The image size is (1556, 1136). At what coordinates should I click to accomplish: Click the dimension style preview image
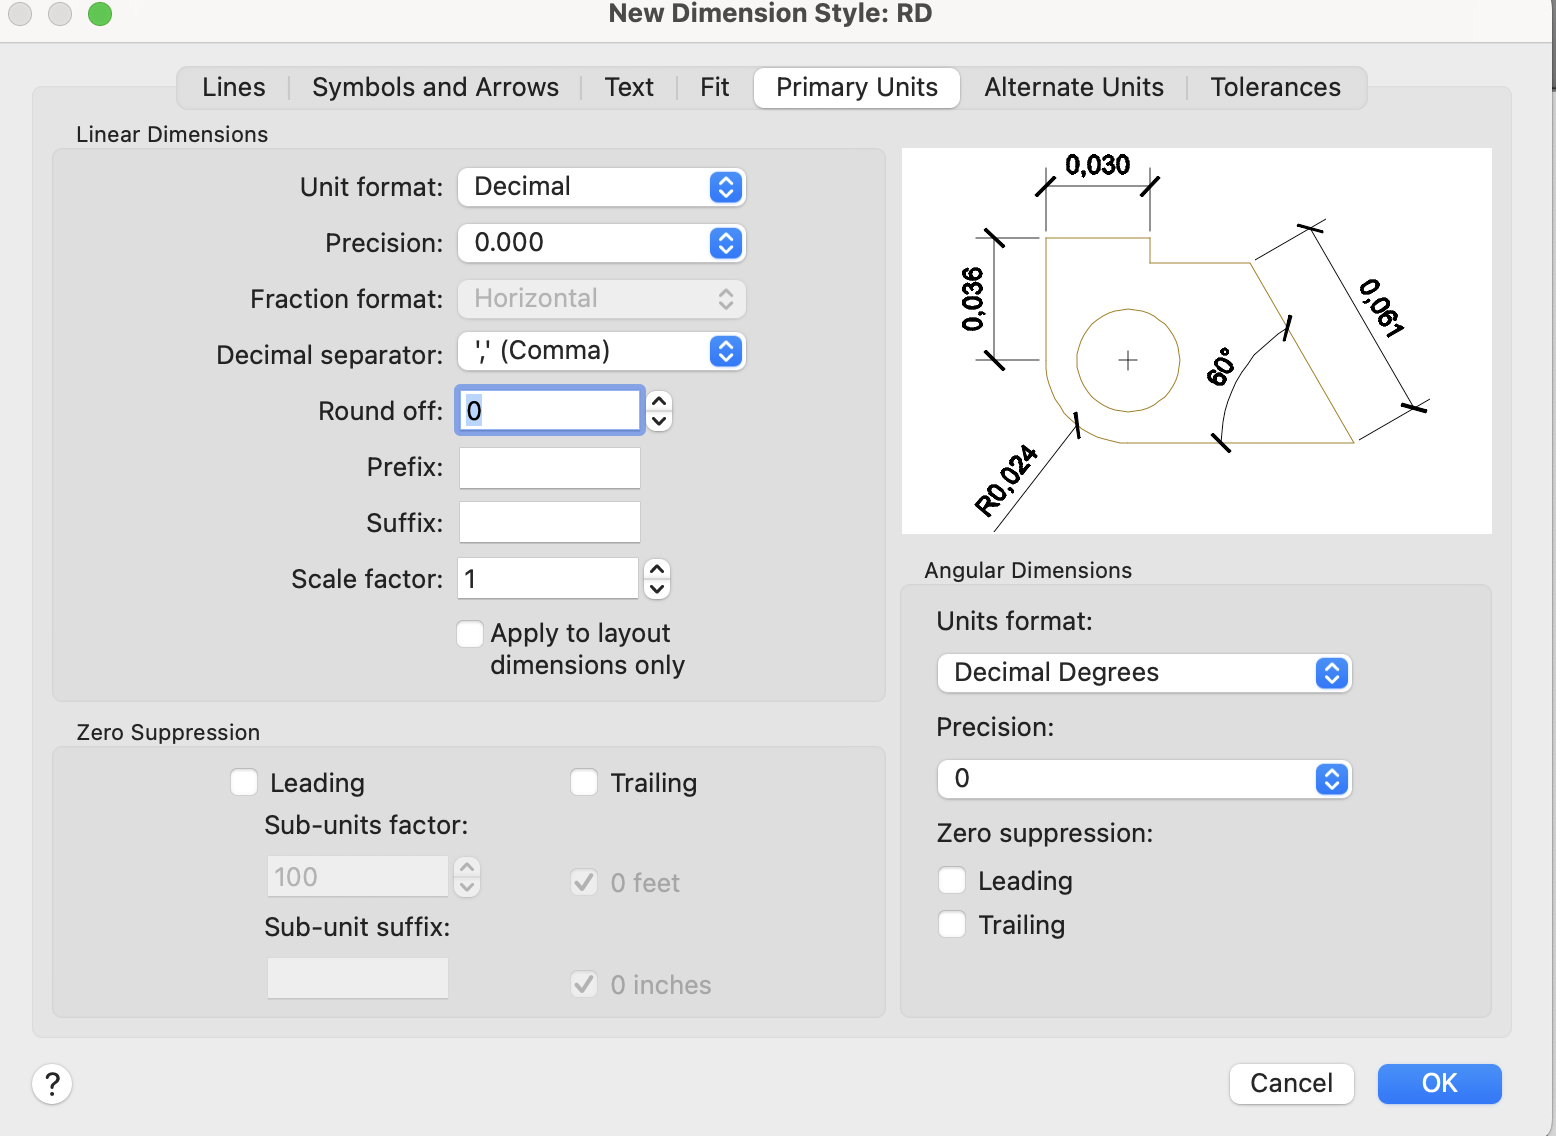(1196, 341)
